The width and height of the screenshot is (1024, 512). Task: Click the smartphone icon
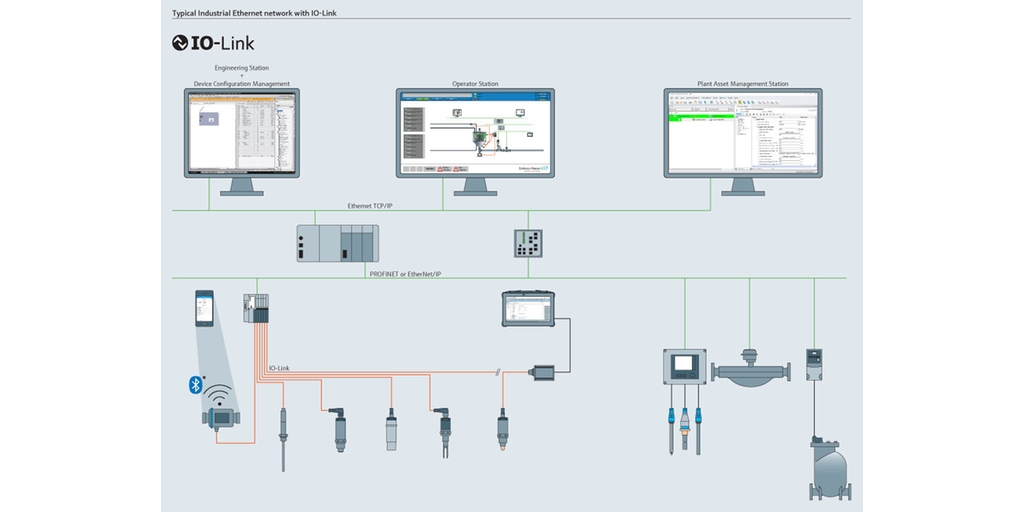click(204, 308)
